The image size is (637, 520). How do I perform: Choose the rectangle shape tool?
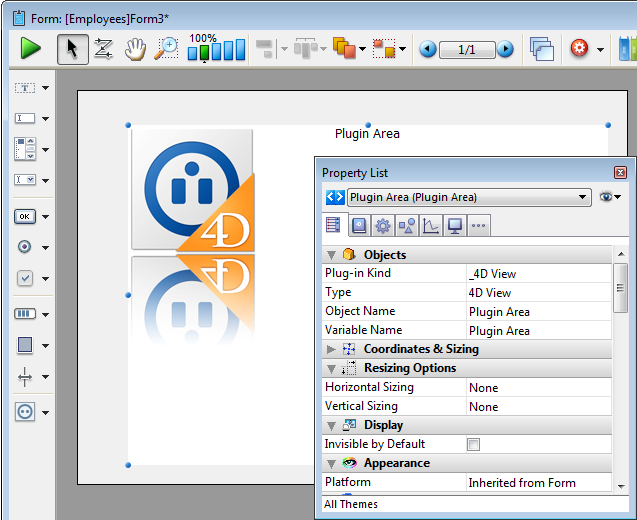[x=25, y=345]
